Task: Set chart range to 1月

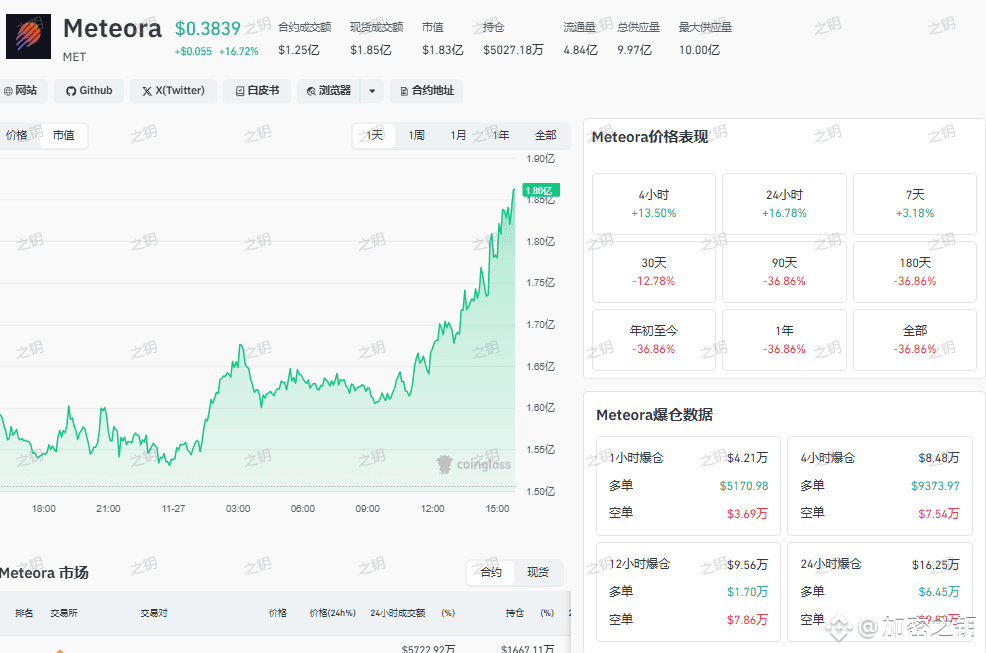Action: (458, 135)
